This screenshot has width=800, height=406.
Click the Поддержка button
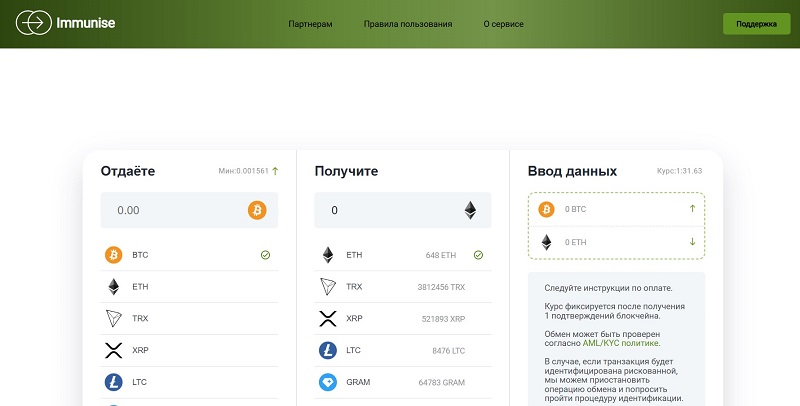pyautogui.click(x=756, y=24)
